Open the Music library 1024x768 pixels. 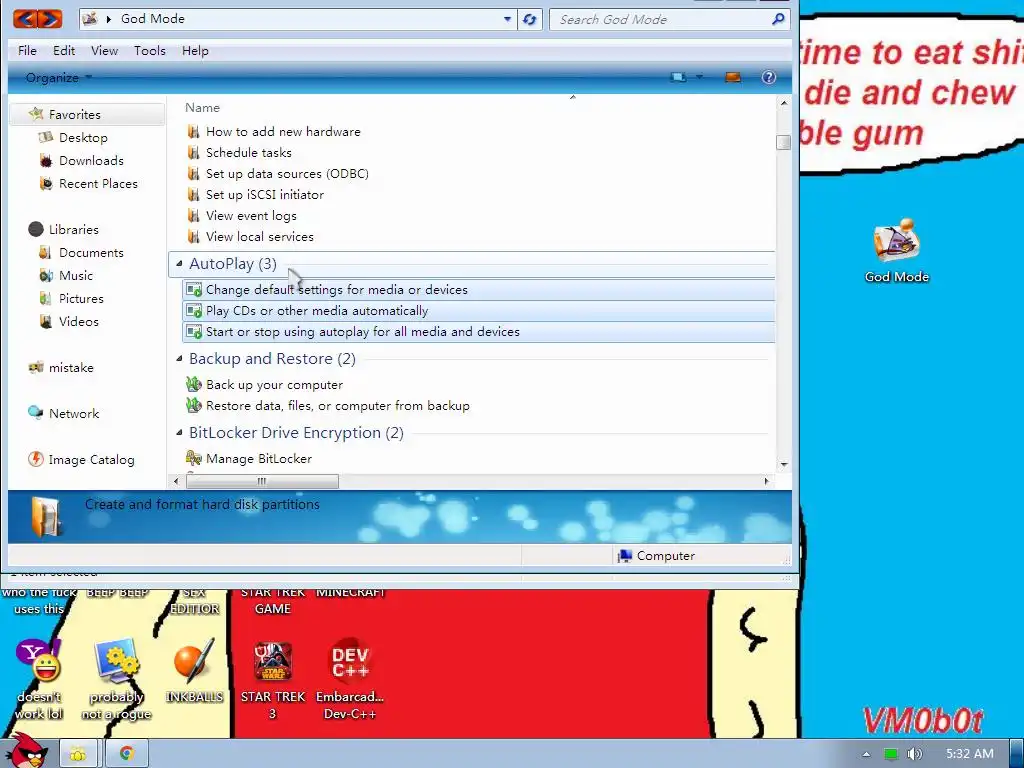pos(76,275)
